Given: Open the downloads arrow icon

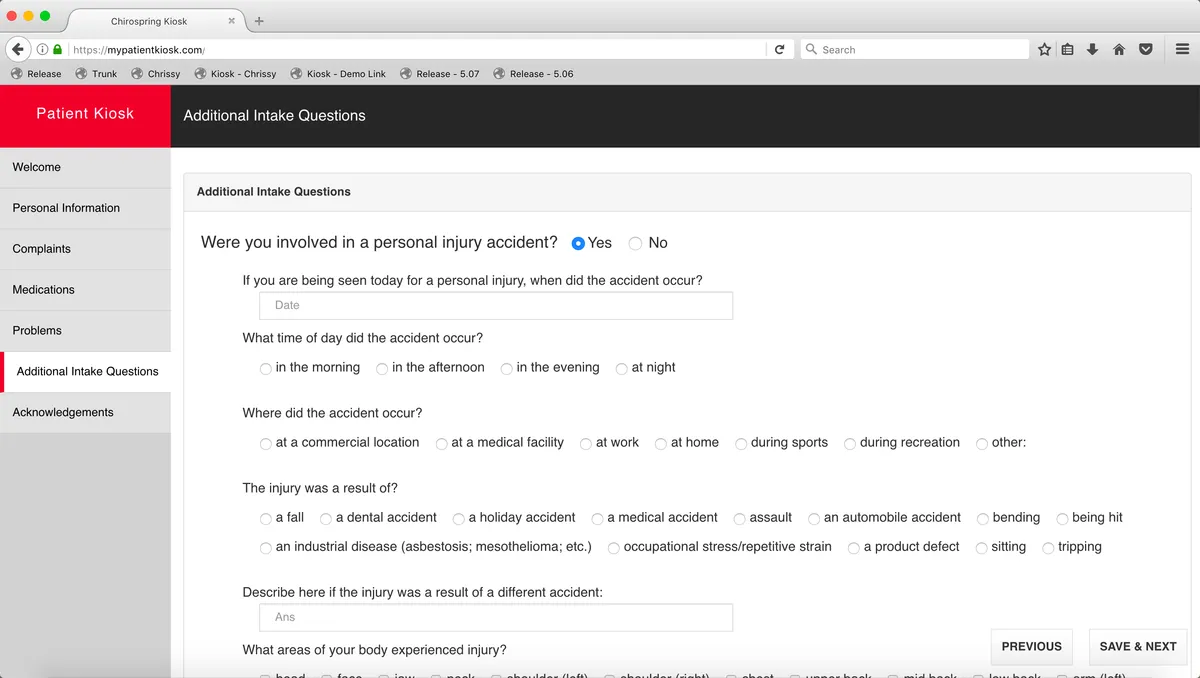Looking at the screenshot, I should click(1092, 49).
